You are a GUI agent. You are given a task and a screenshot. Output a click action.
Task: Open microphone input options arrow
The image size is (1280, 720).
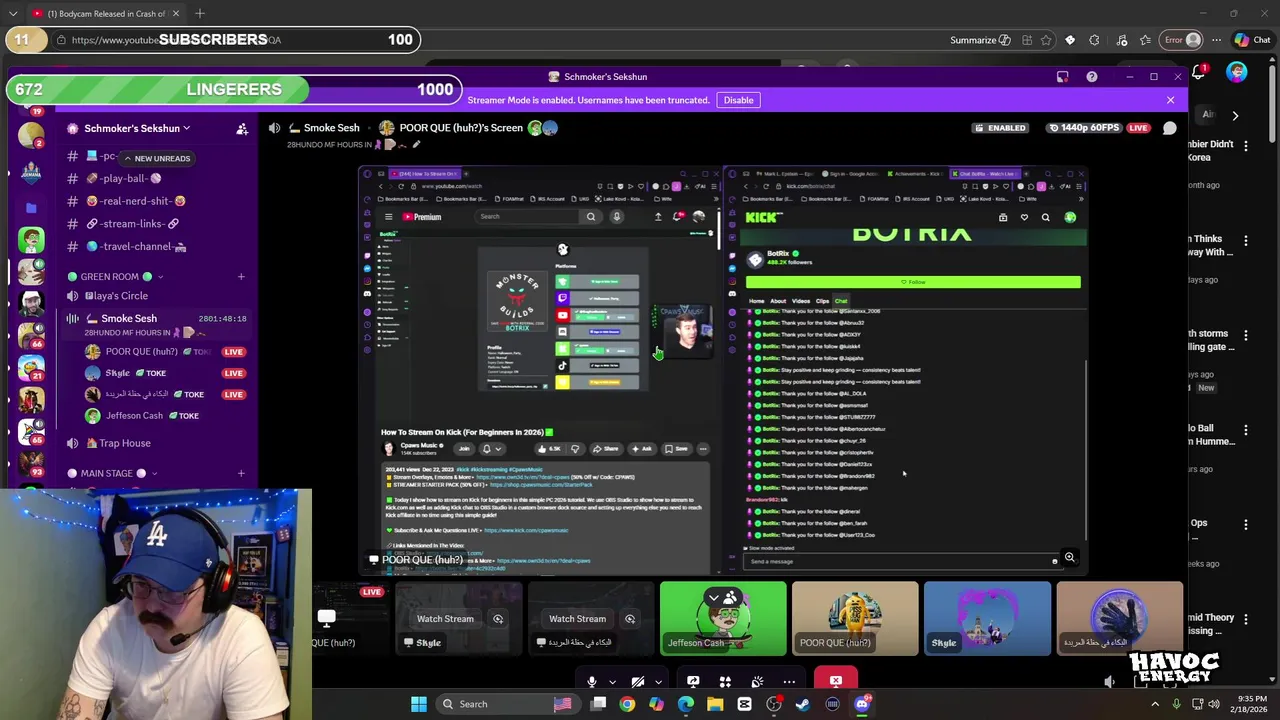pos(612,682)
